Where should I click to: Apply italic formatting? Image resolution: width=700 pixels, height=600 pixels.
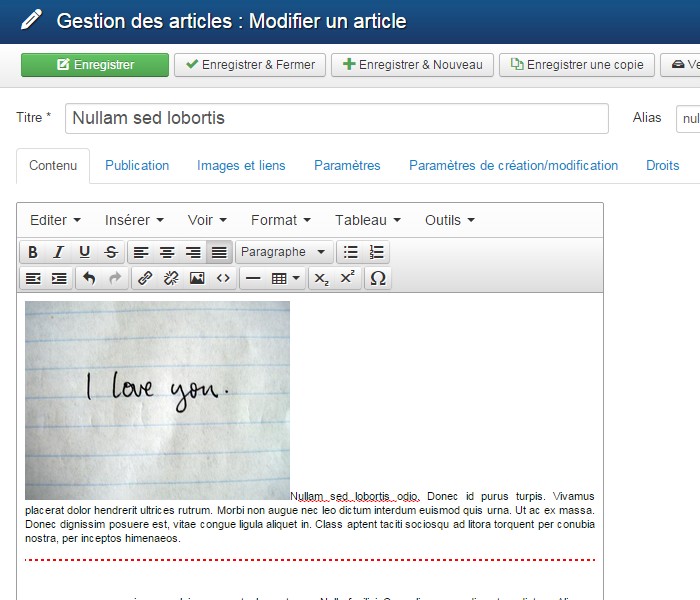[58, 252]
